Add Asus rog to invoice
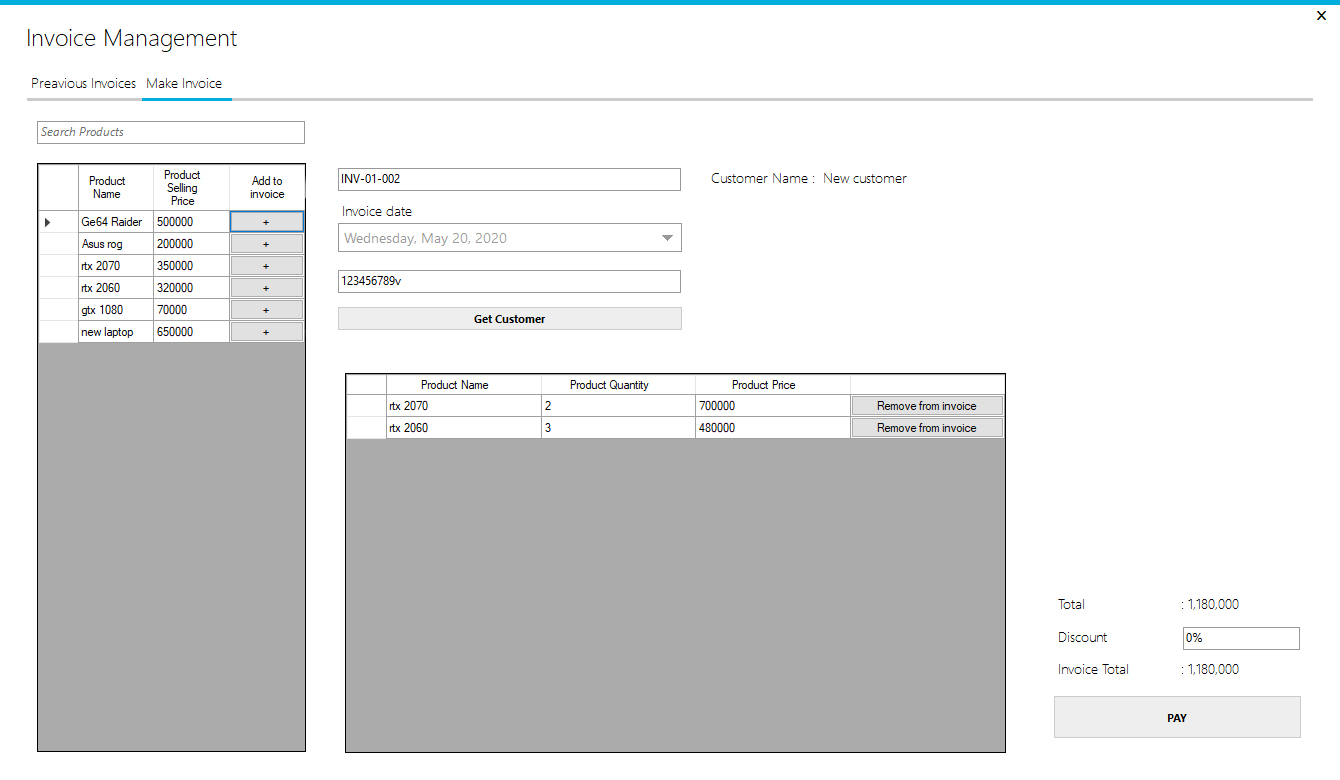Screen dimensions: 1340x780 [266, 244]
